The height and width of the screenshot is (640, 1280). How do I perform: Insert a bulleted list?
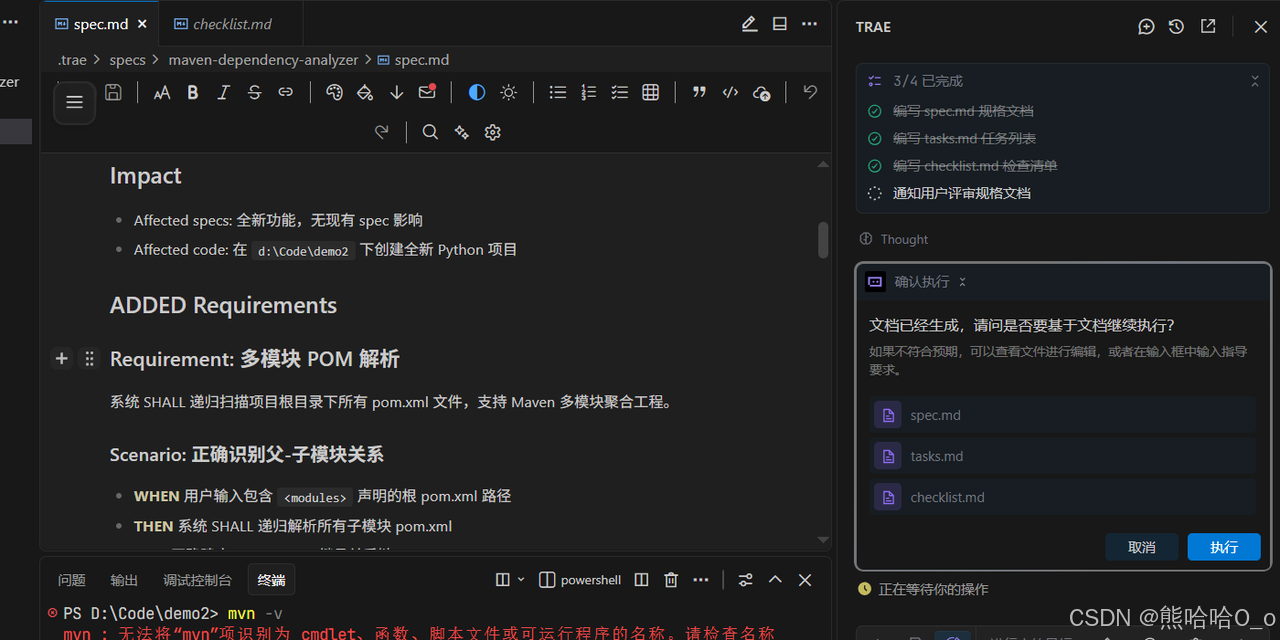[x=558, y=92]
